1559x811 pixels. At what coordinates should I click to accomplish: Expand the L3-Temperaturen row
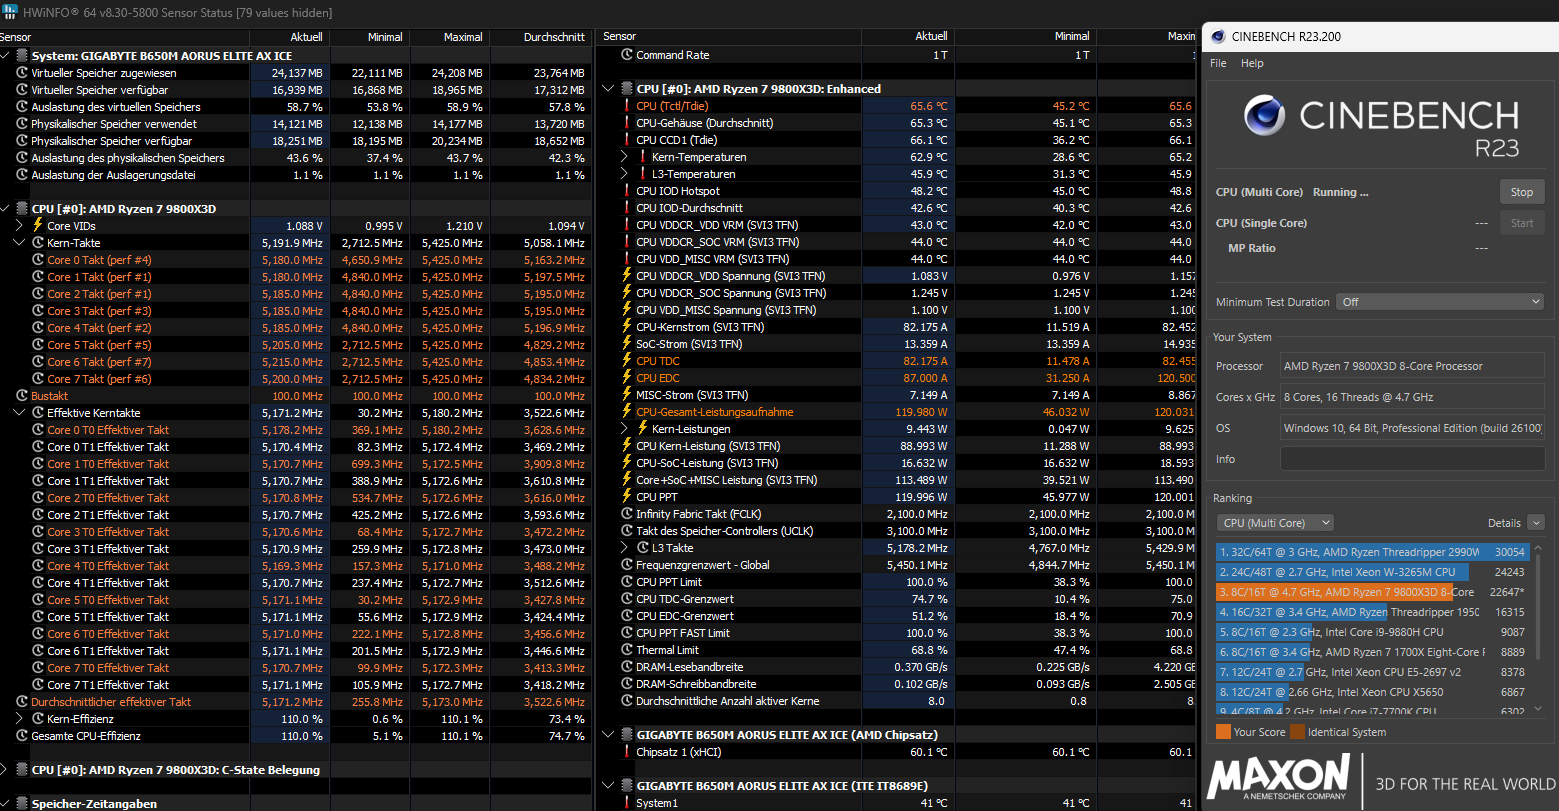coord(624,174)
